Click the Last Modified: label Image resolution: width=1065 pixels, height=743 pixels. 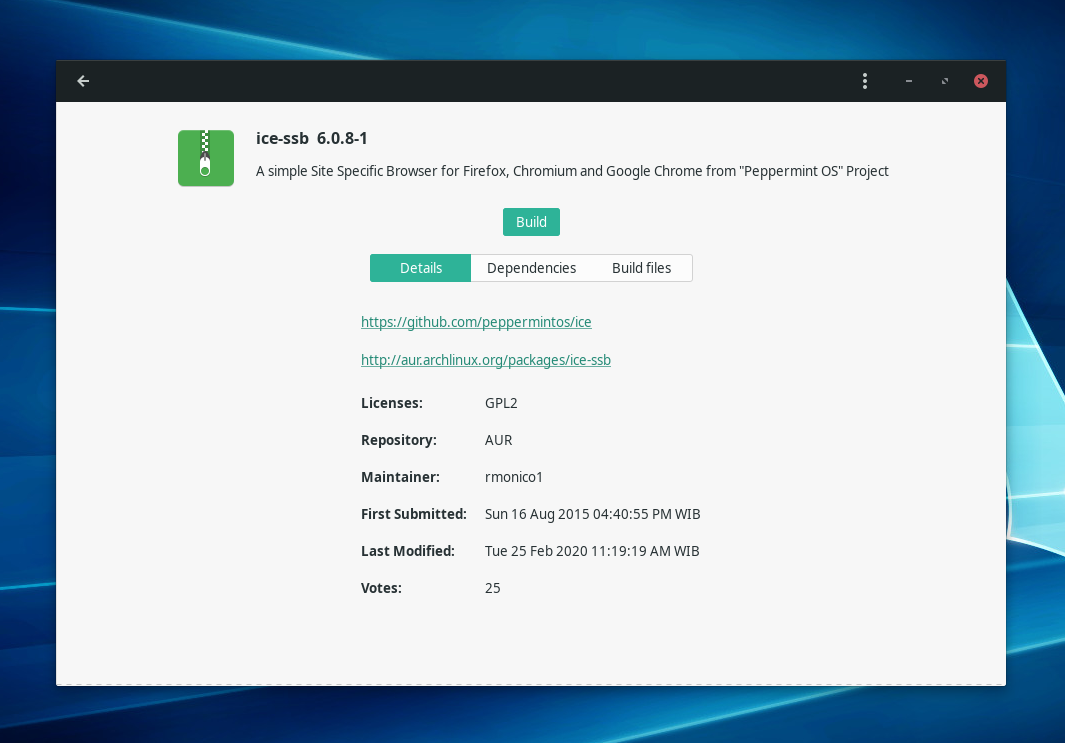pos(408,551)
